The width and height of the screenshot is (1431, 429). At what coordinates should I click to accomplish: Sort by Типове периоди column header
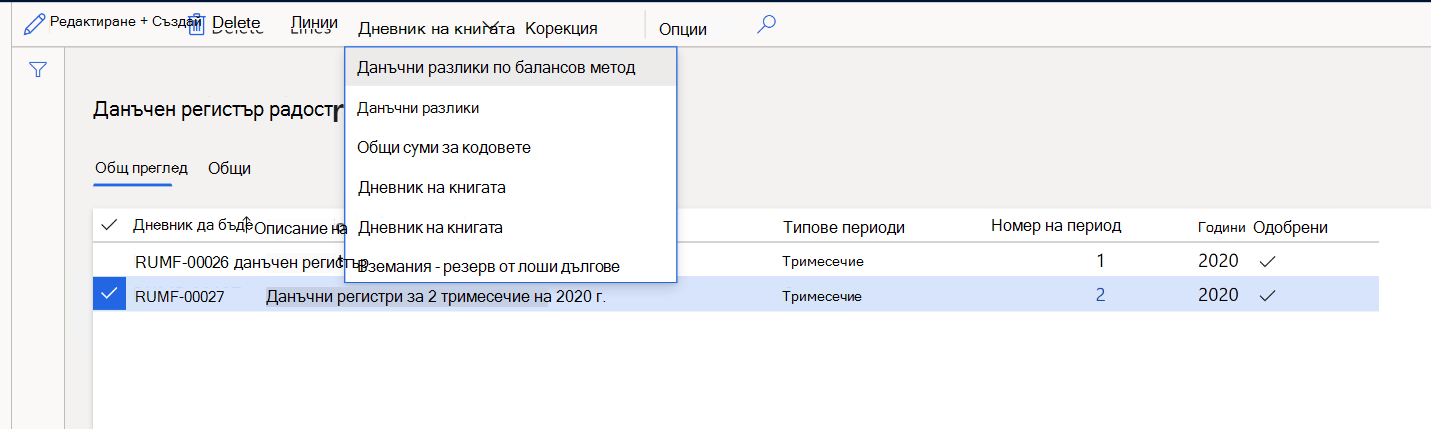pyautogui.click(x=844, y=227)
